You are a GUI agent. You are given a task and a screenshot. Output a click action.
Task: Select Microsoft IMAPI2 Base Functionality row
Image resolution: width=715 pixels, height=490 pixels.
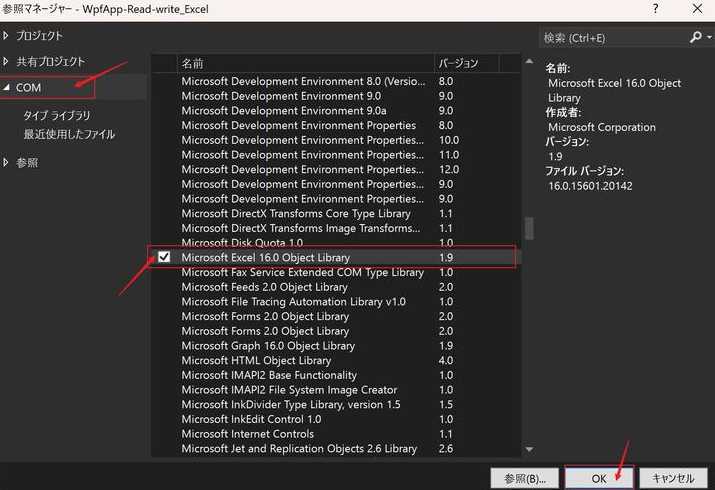coord(335,375)
